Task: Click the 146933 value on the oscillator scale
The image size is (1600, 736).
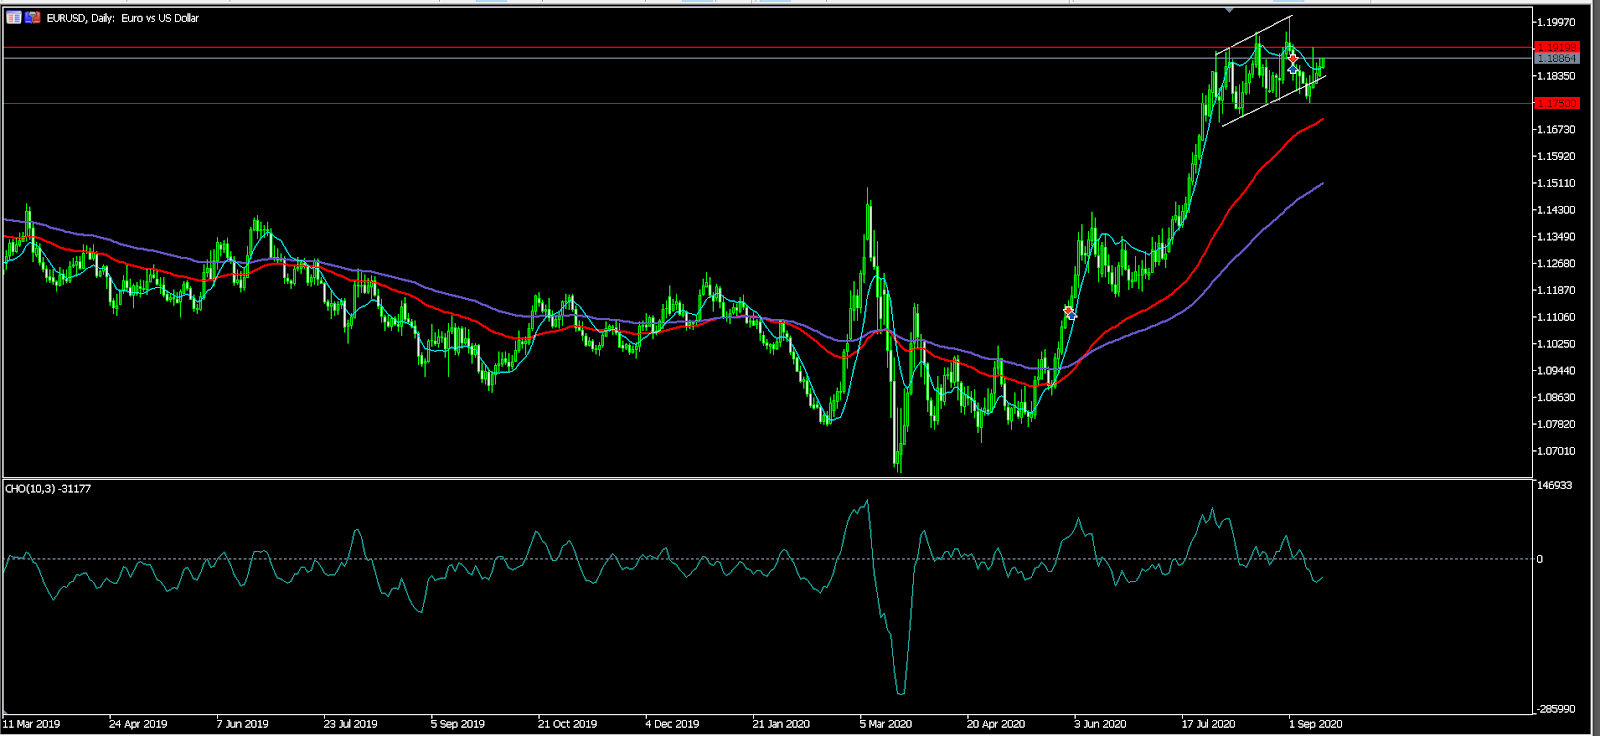Action: (x=1555, y=485)
